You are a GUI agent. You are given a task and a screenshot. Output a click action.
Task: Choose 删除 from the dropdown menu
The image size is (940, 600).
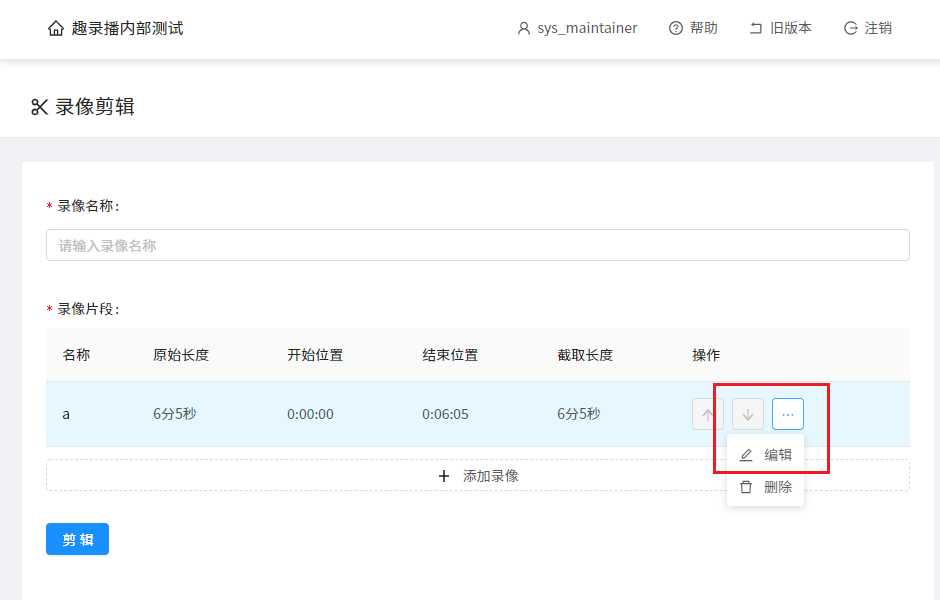click(766, 487)
